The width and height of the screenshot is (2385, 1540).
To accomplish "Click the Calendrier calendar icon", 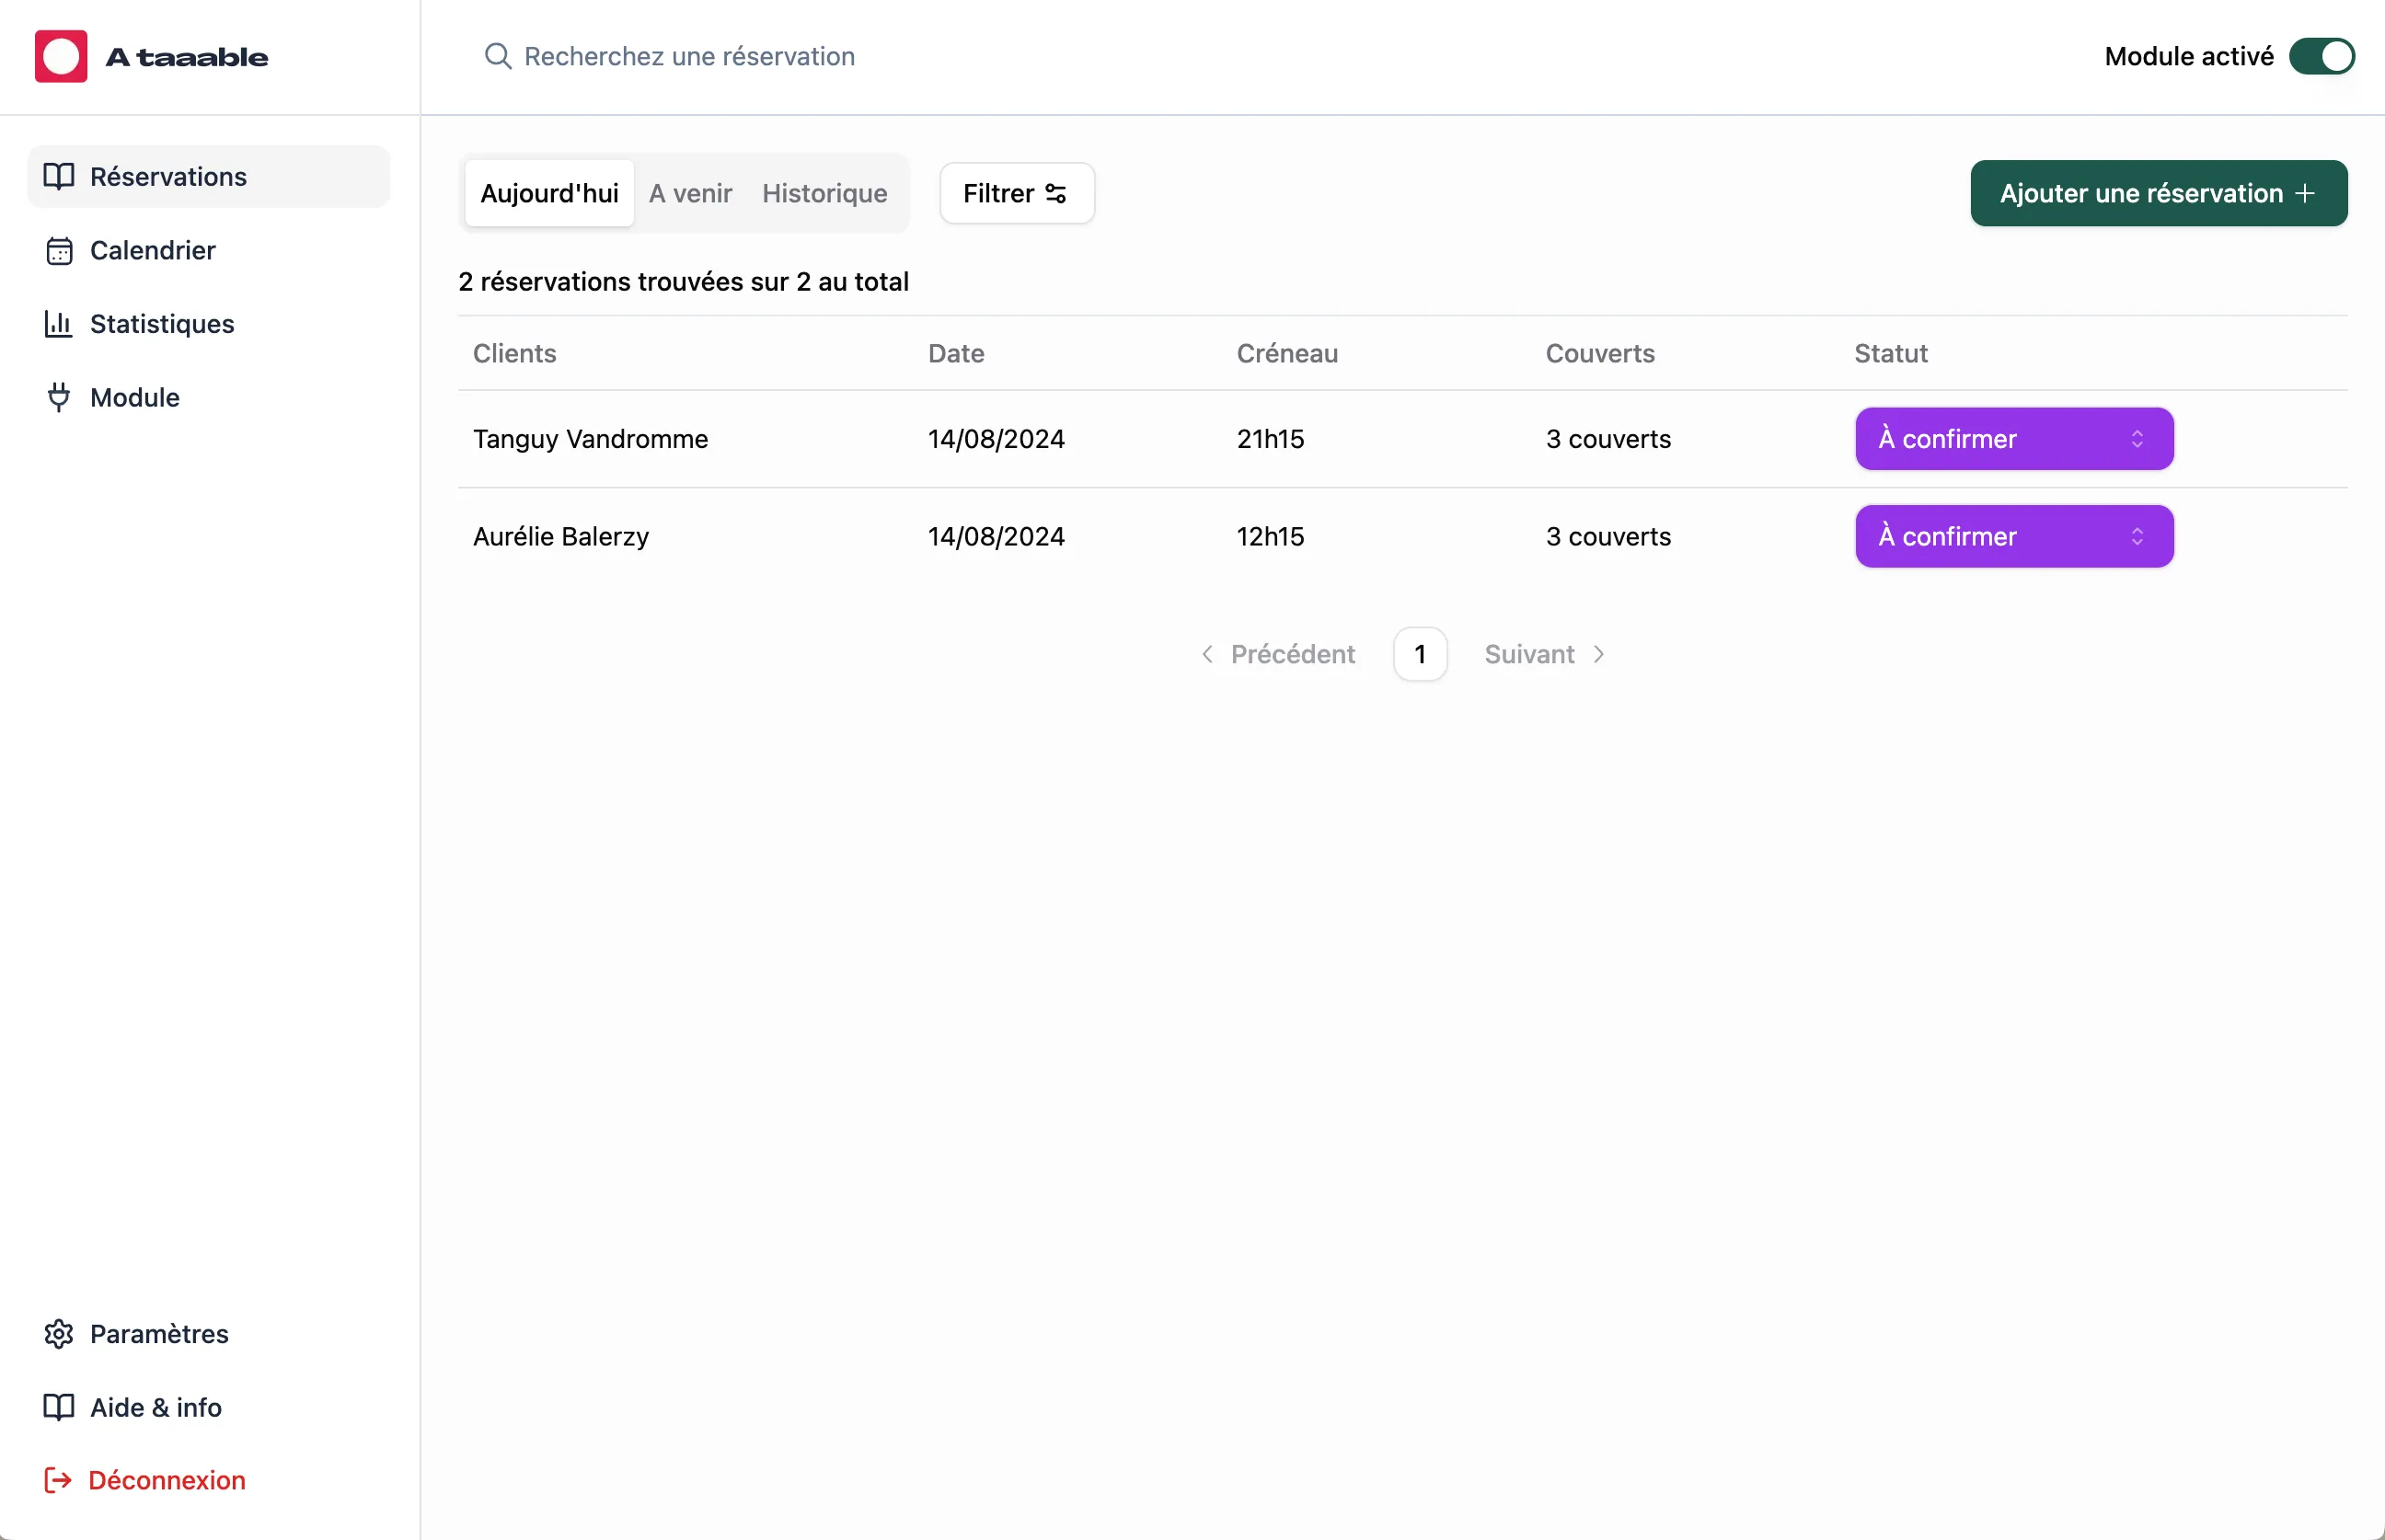I will pos(59,251).
